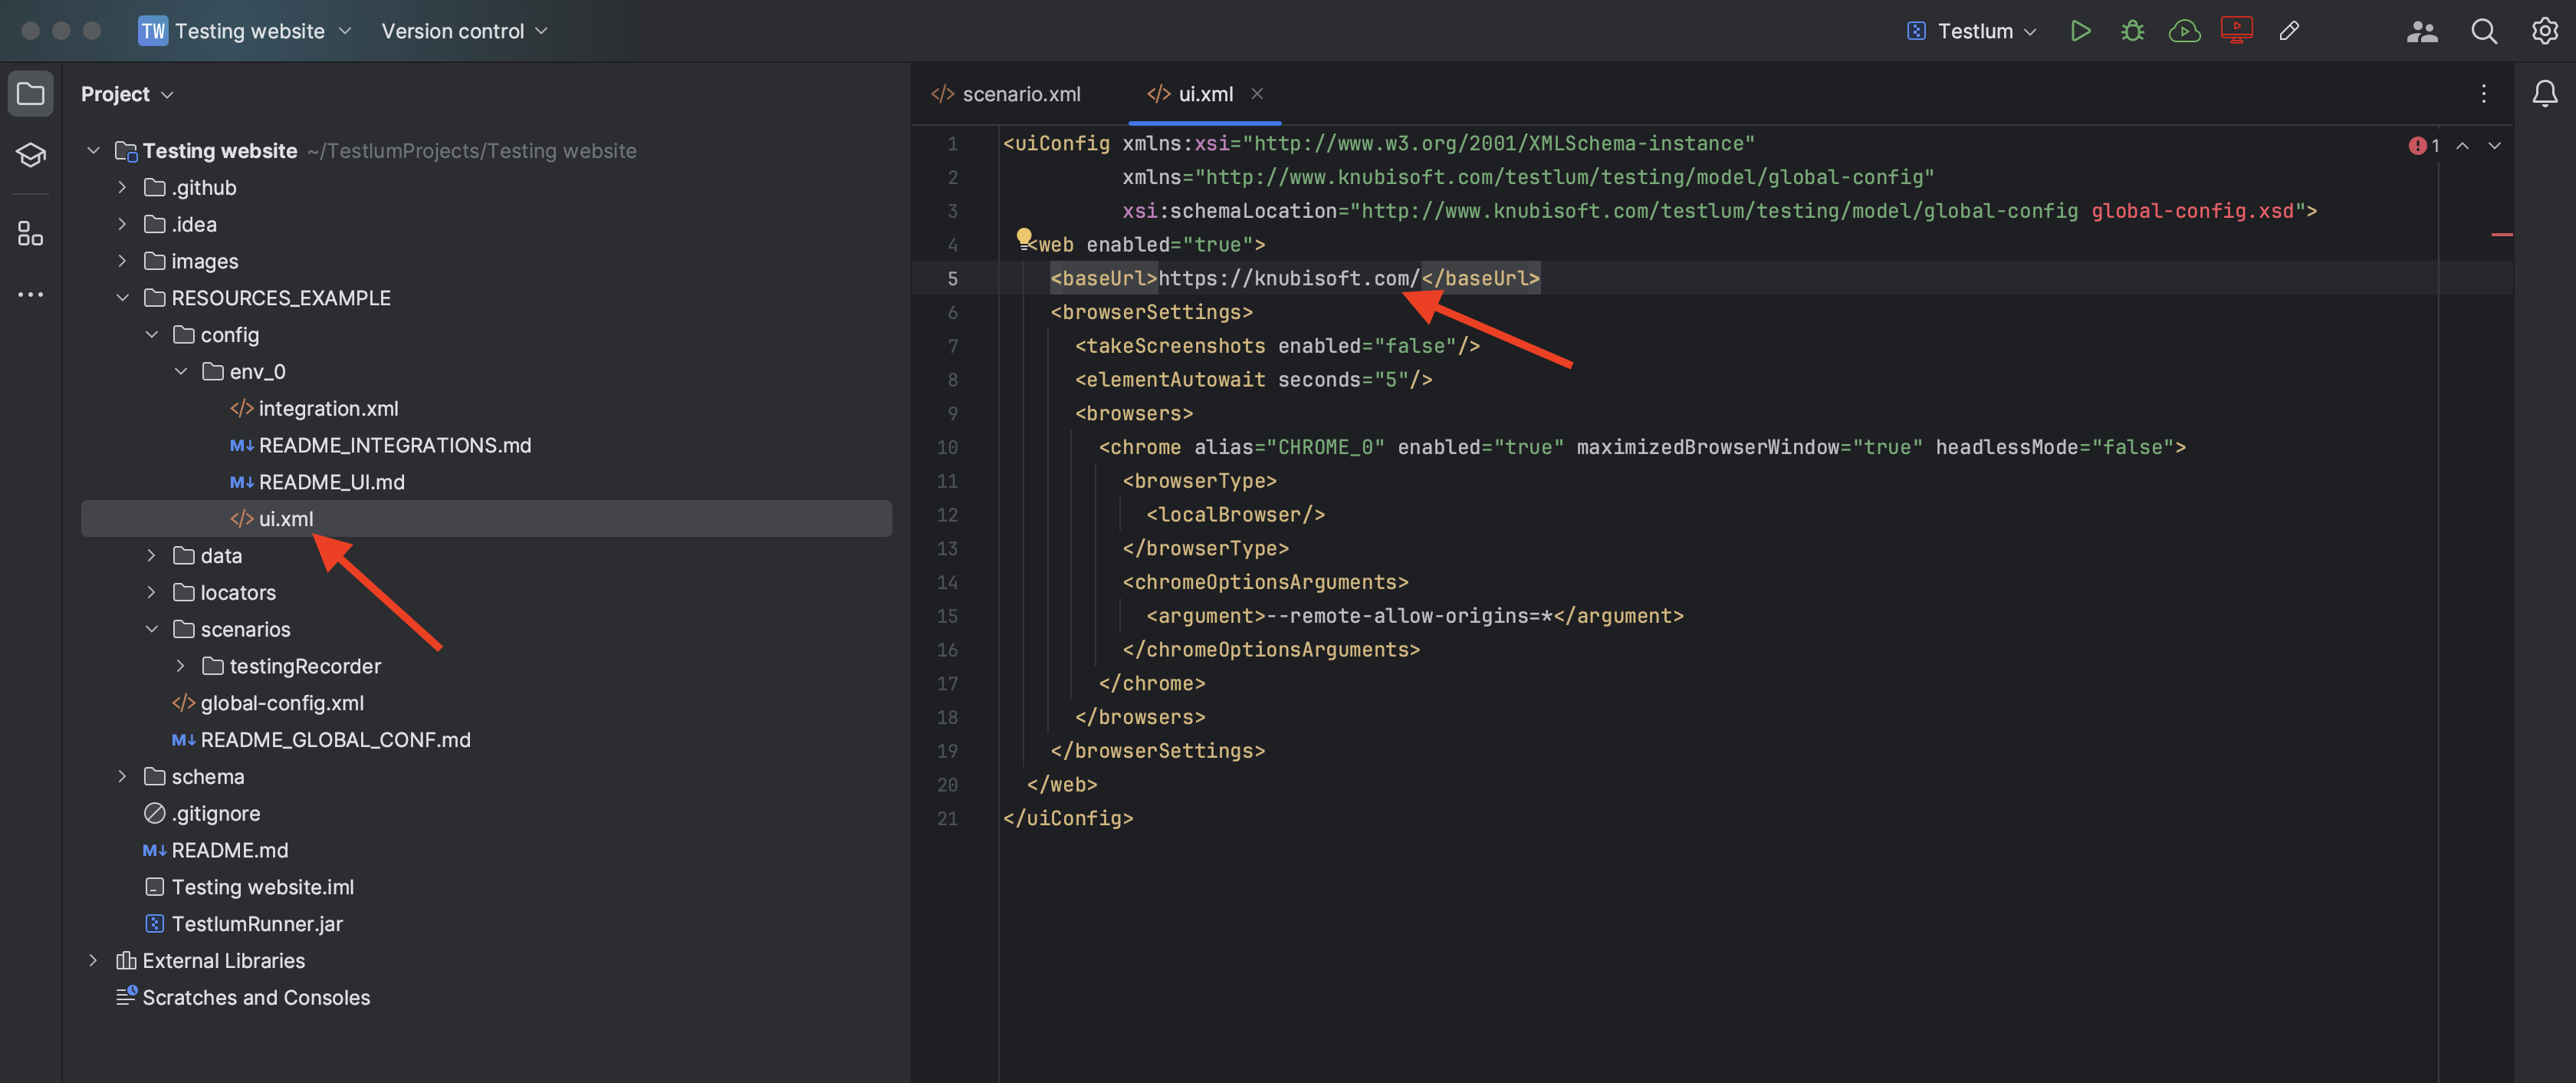Open Code With Me people icon

pos(2422,31)
